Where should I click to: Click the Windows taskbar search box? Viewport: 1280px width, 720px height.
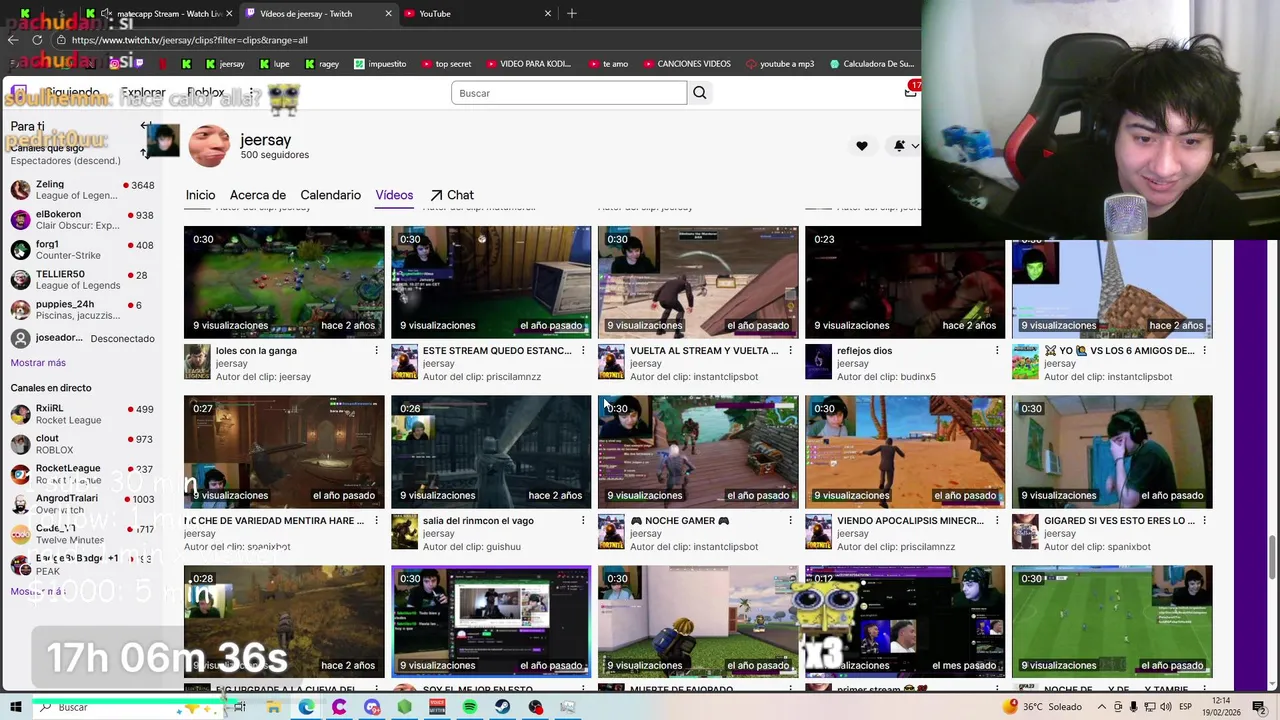tap(132, 707)
